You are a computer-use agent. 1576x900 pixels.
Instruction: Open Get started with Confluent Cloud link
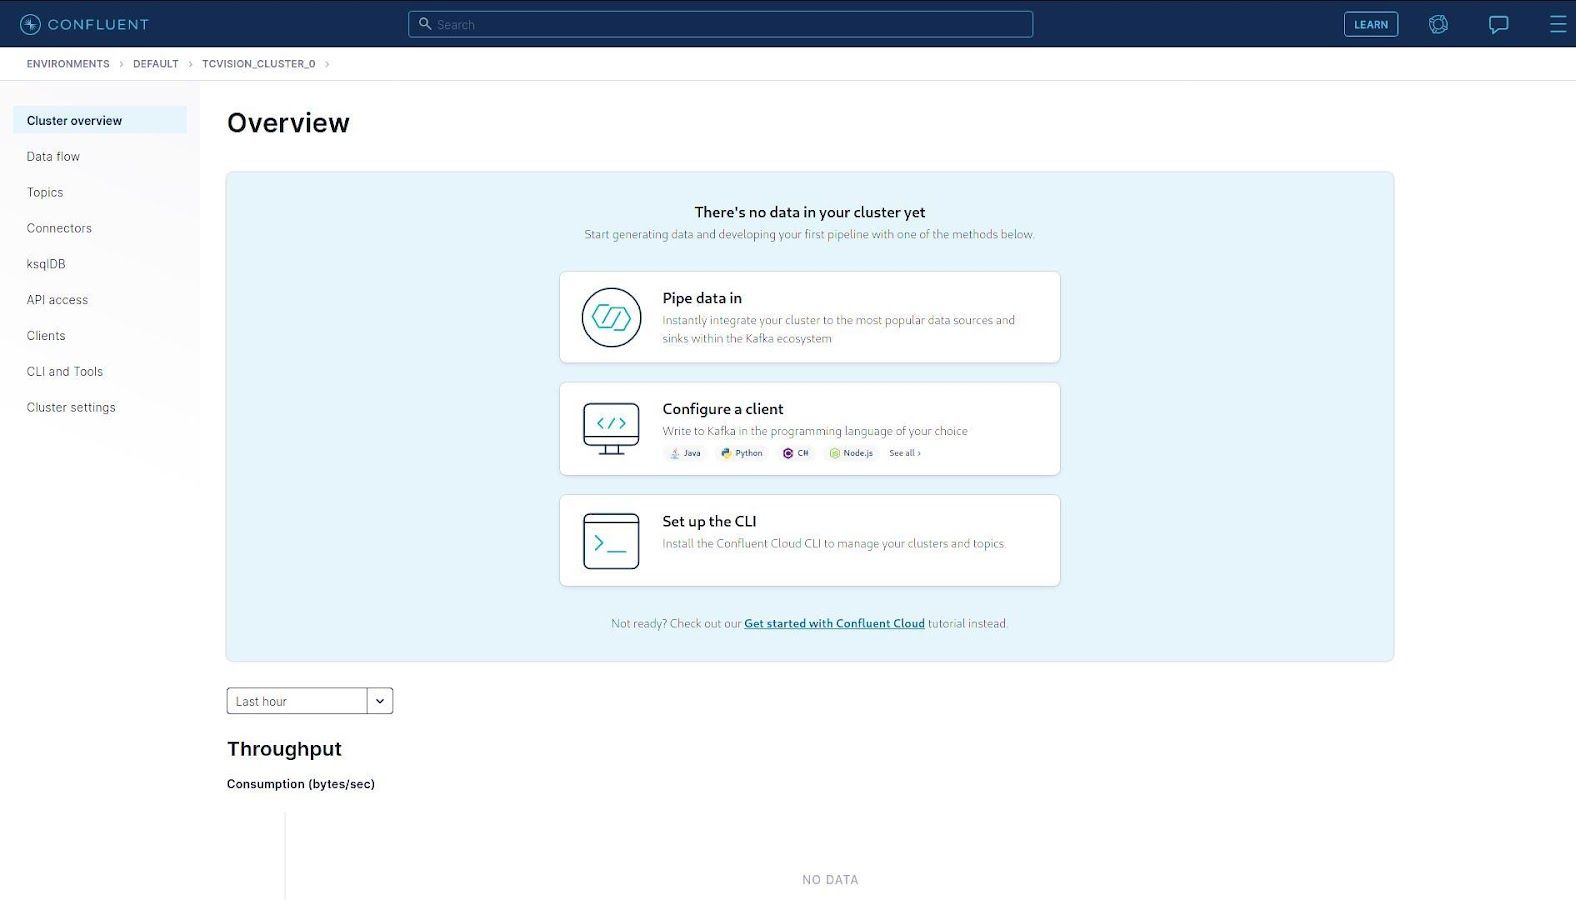point(834,623)
